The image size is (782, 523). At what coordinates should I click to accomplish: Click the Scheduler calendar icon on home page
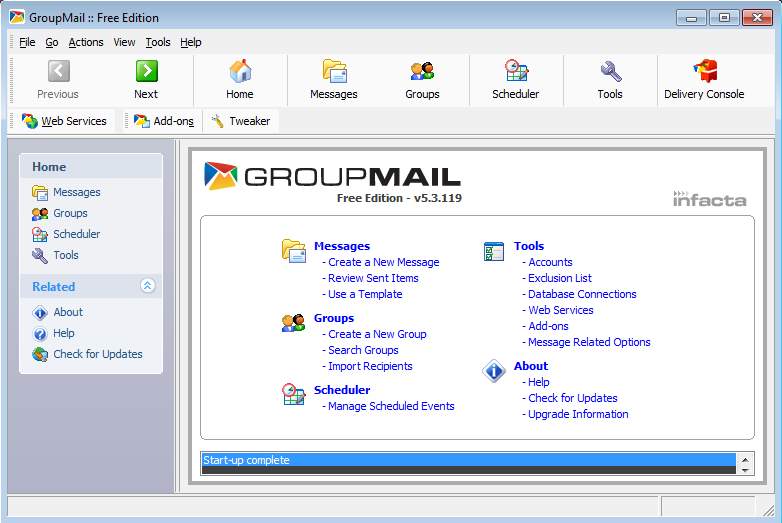point(294,394)
